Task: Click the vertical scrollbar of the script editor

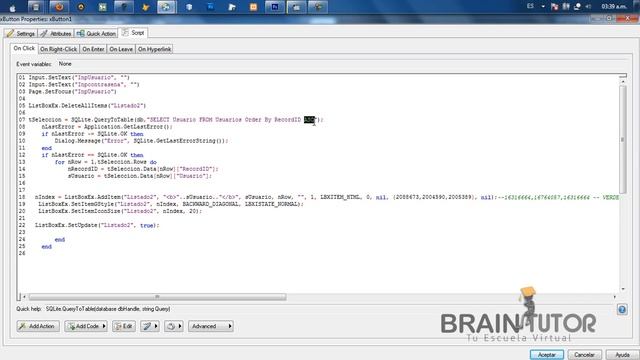Action: pos(622,139)
